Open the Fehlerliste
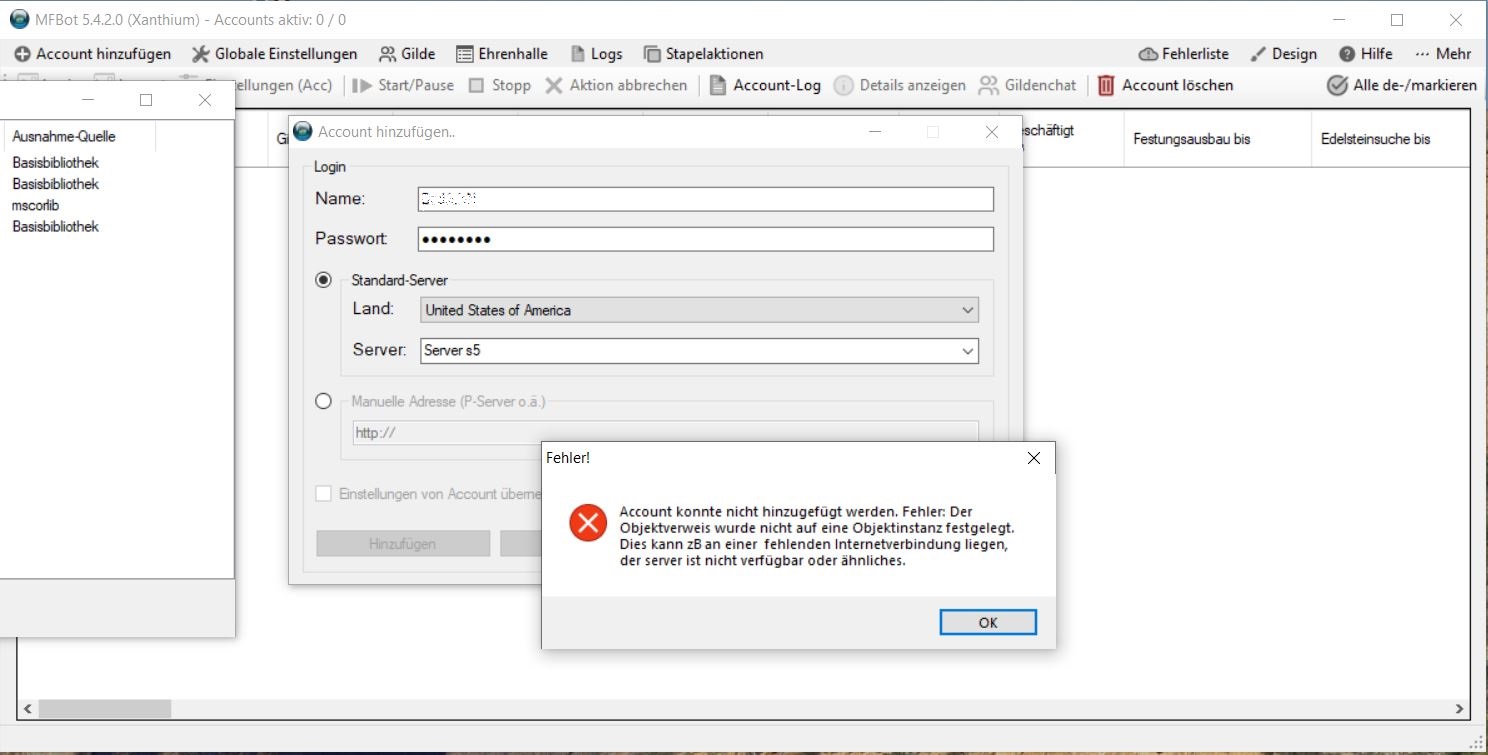 pos(1183,54)
